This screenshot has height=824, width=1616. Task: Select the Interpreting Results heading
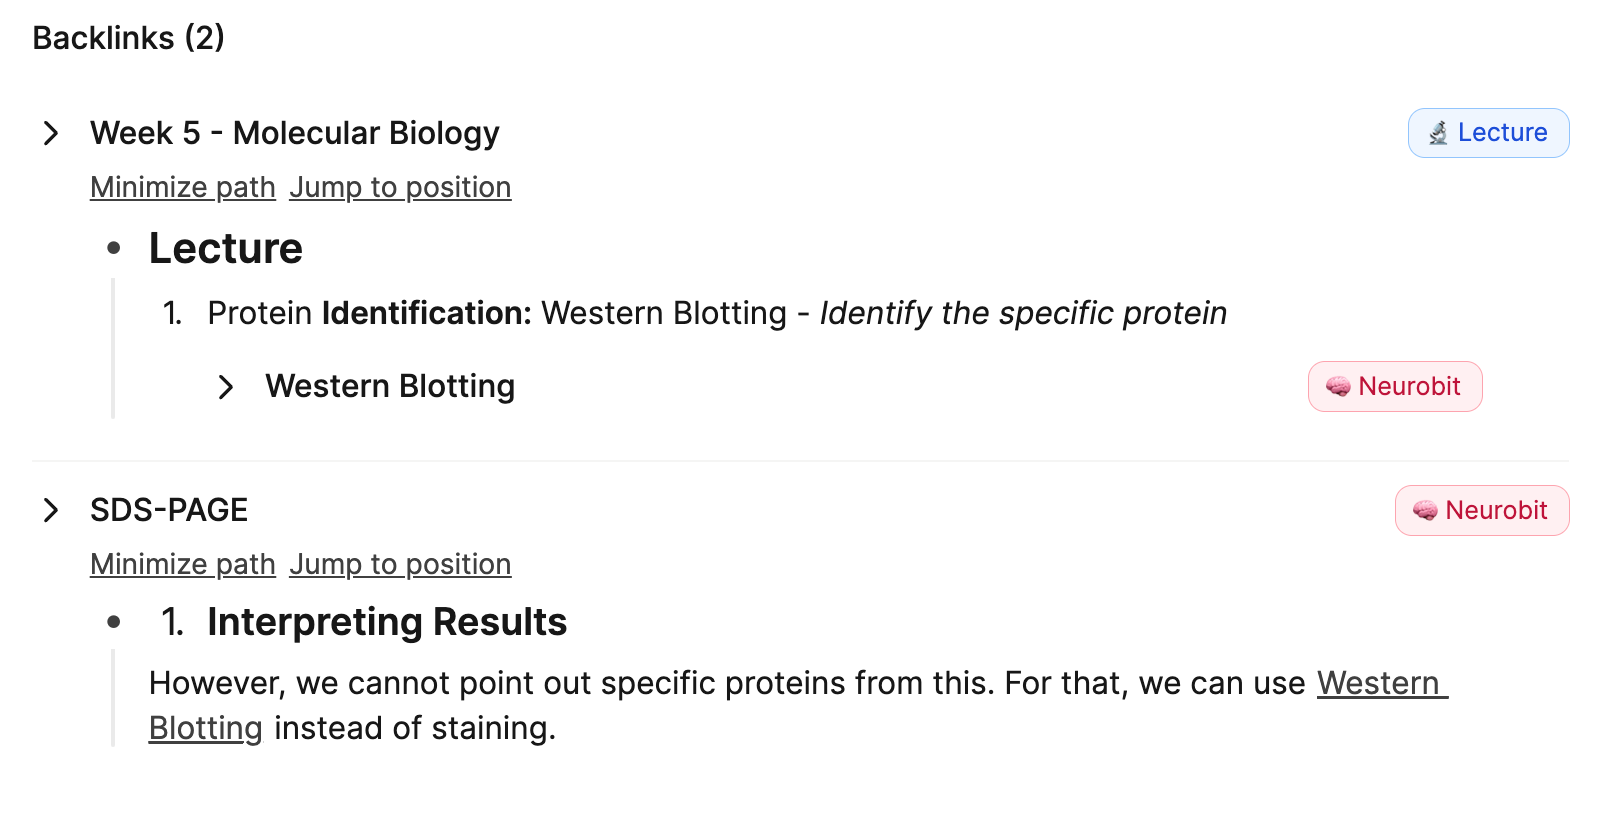tap(387, 622)
